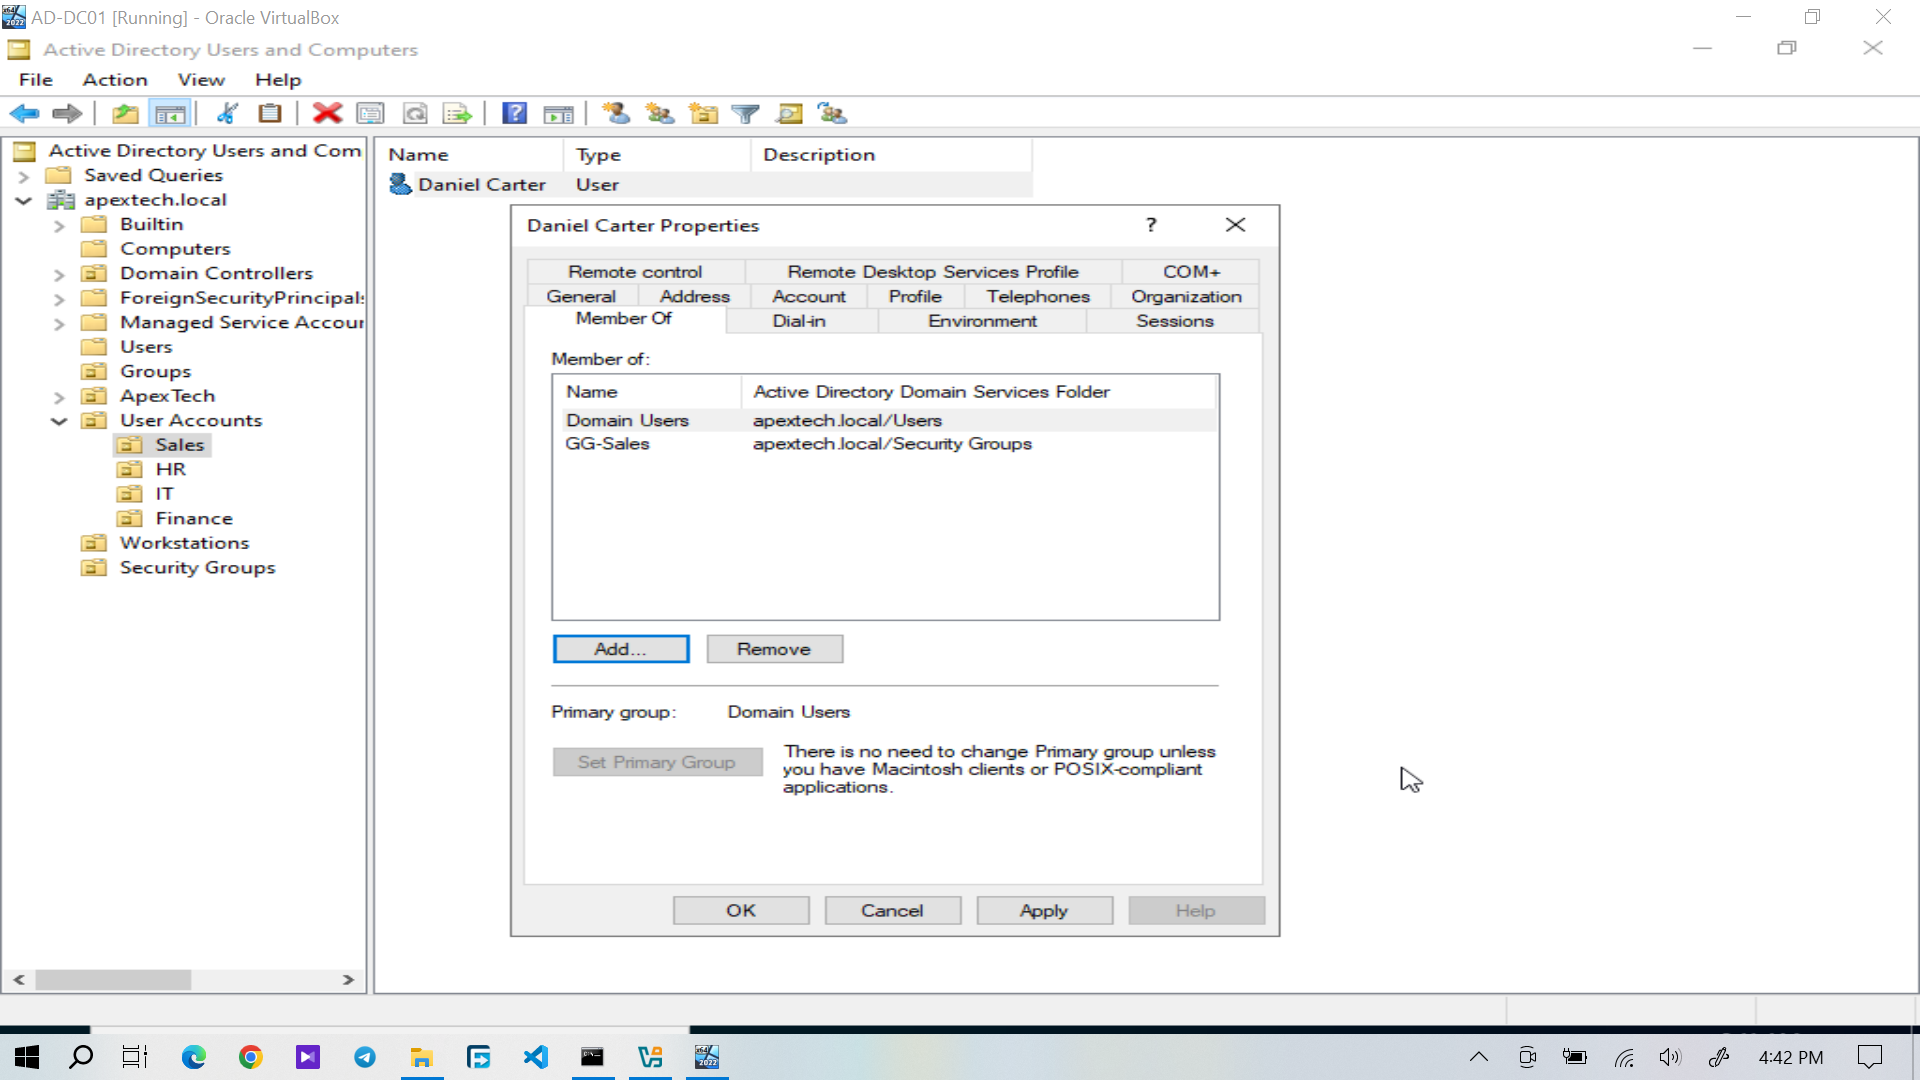This screenshot has height=1080, width=1920.
Task: Open the Action menu
Action: click(115, 80)
